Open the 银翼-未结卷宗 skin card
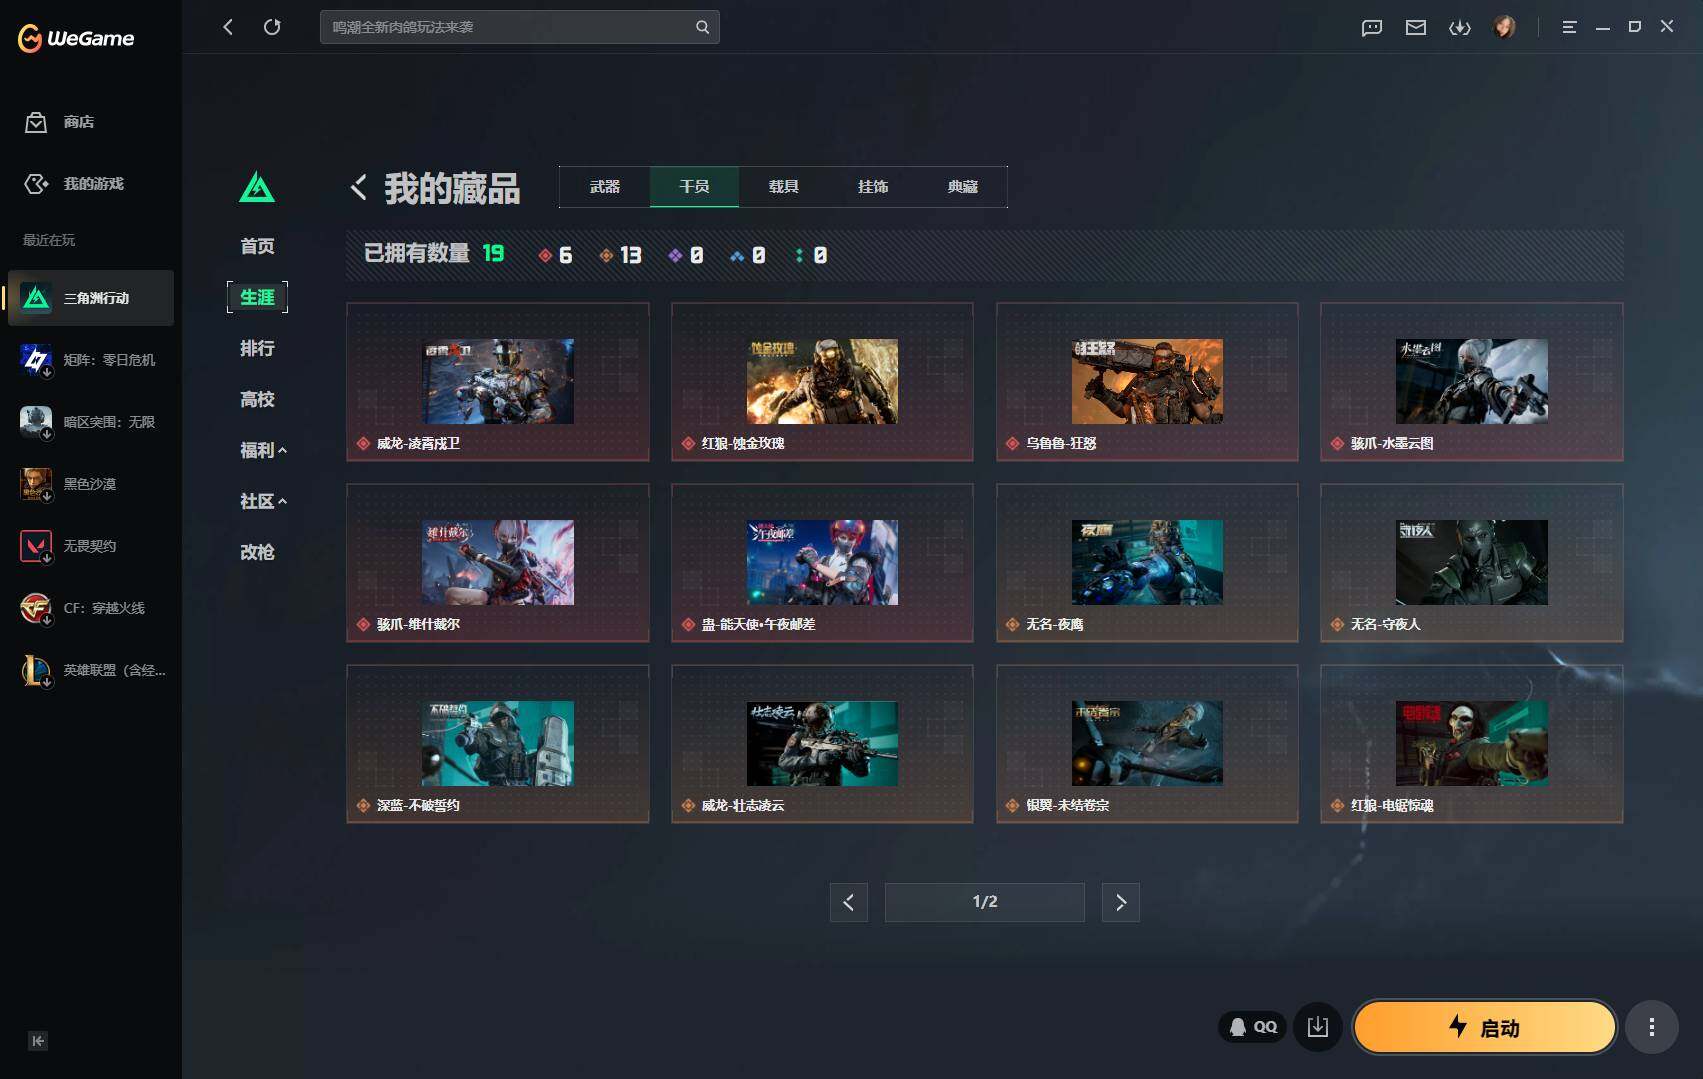The height and width of the screenshot is (1079, 1703). pos(1147,744)
